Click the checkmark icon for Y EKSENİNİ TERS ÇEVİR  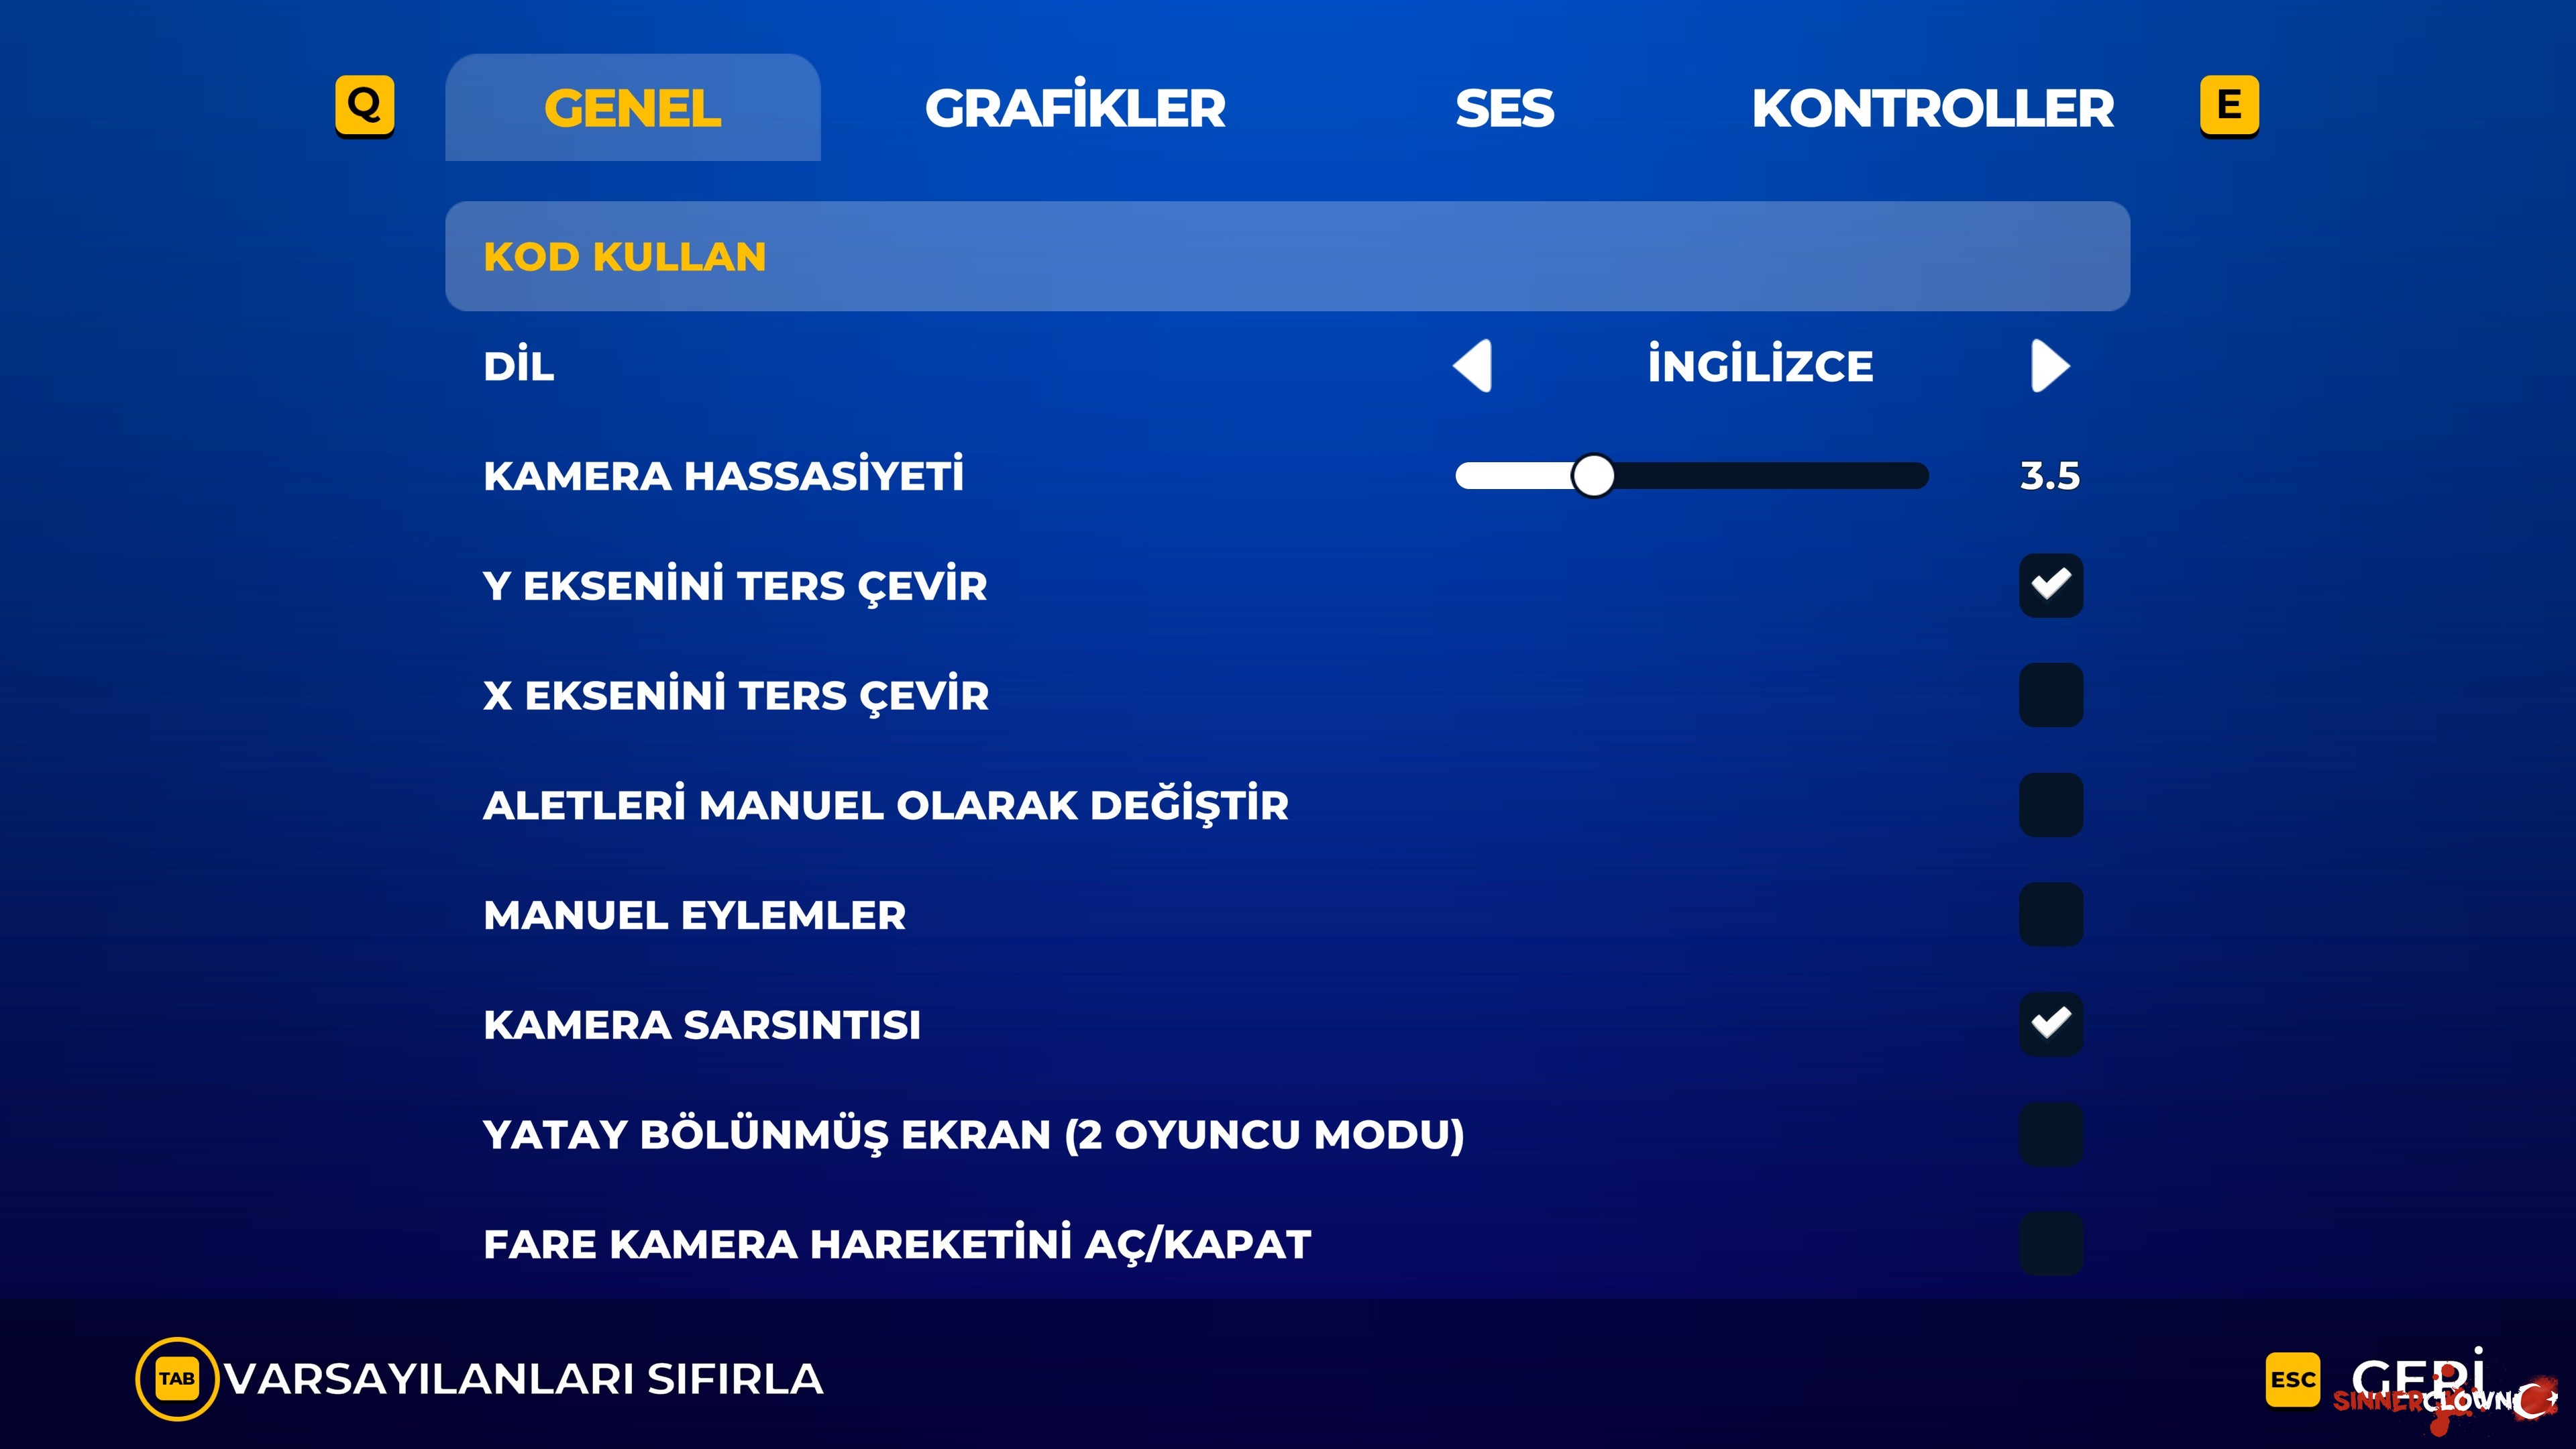point(2051,585)
